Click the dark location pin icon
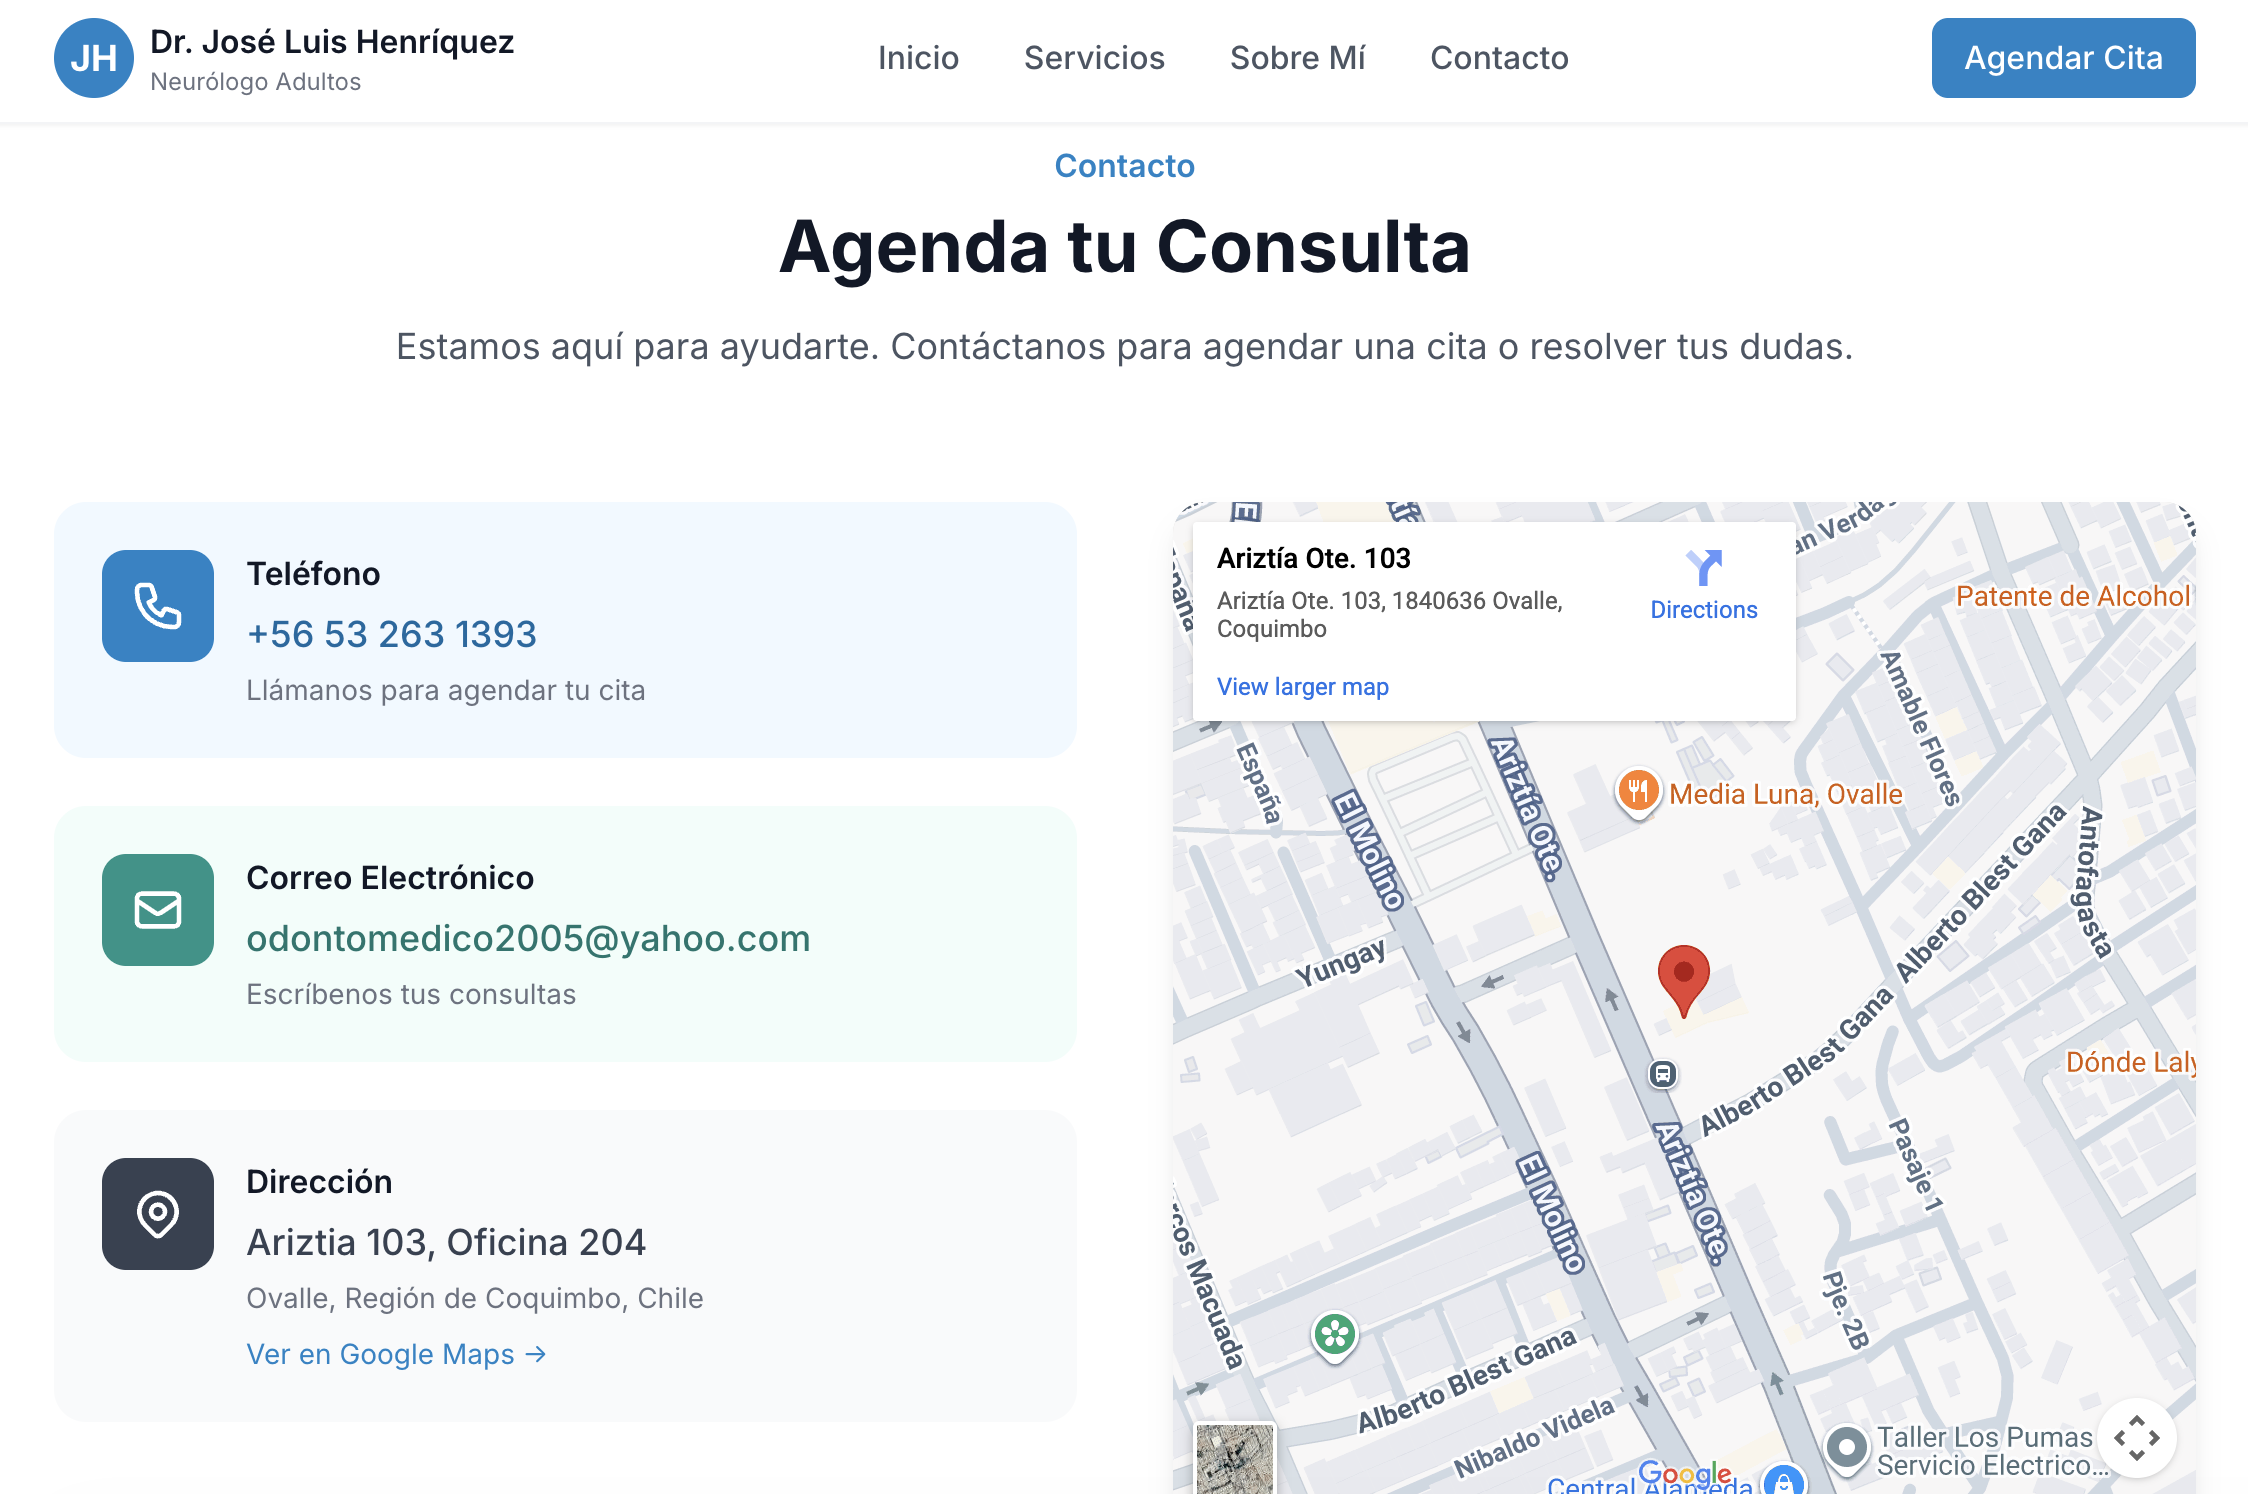 click(x=158, y=1214)
